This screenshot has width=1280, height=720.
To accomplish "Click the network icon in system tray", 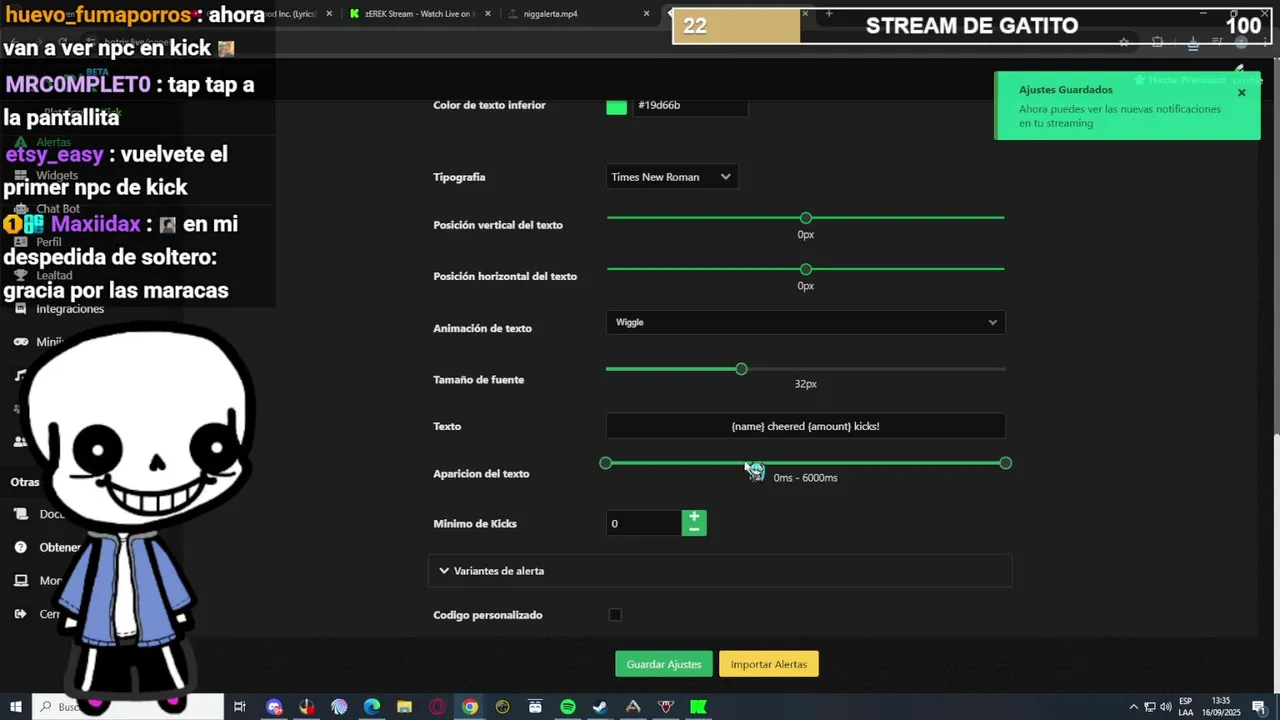I will pos(1150,707).
